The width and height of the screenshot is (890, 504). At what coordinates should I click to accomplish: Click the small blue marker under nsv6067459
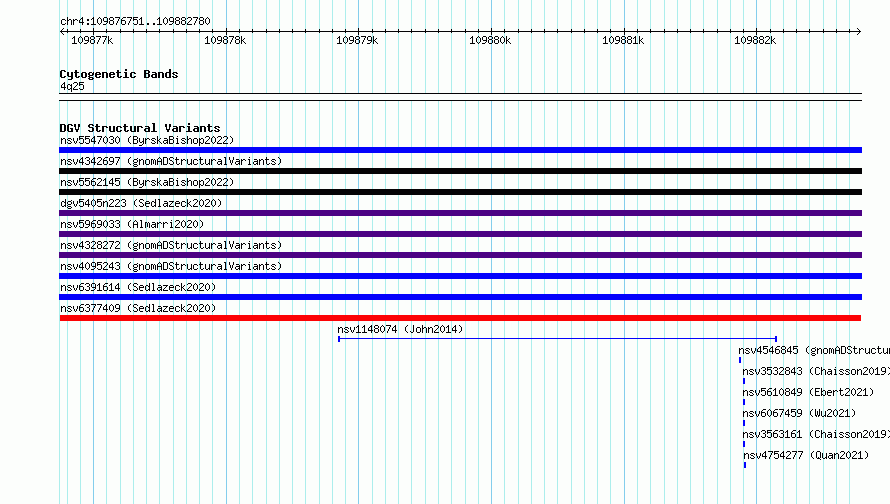(x=744, y=423)
